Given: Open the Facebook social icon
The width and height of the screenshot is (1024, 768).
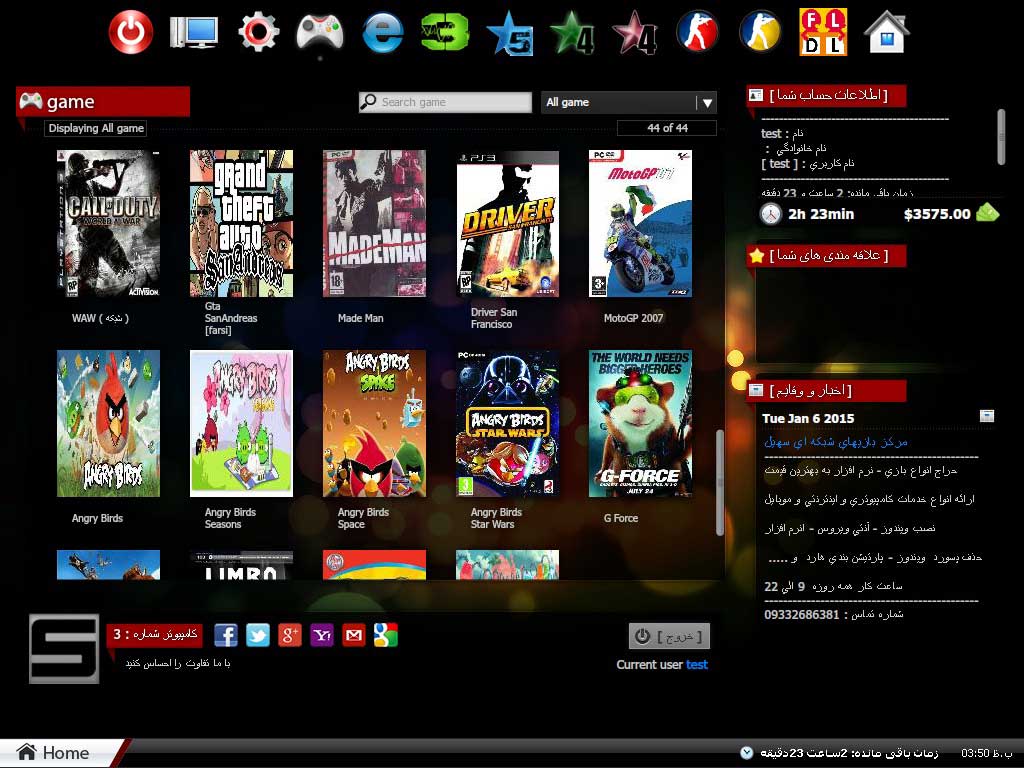Looking at the screenshot, I should pyautogui.click(x=226, y=635).
